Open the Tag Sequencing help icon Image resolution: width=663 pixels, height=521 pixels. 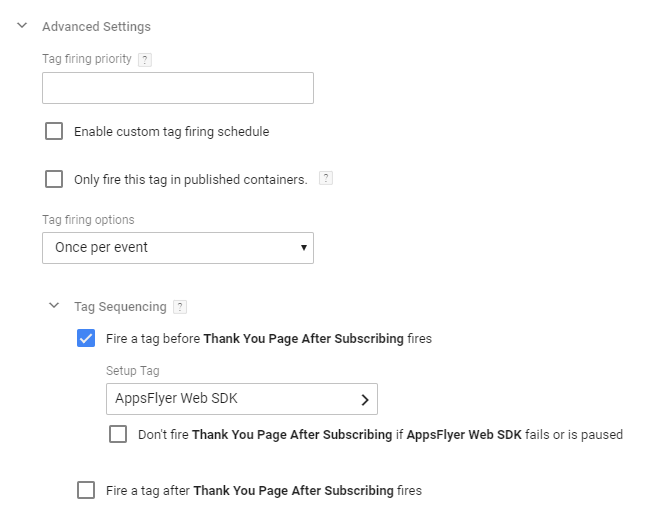180,307
